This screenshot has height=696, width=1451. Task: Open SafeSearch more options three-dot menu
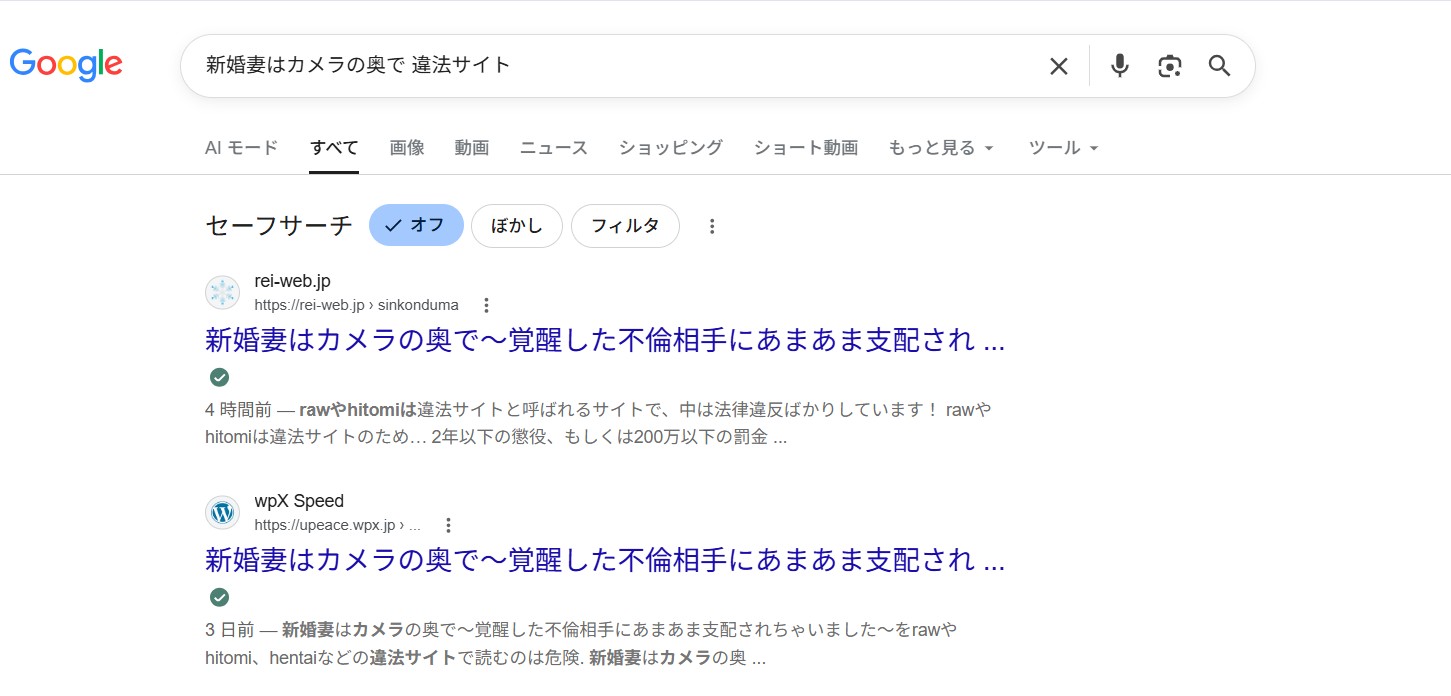coord(712,226)
